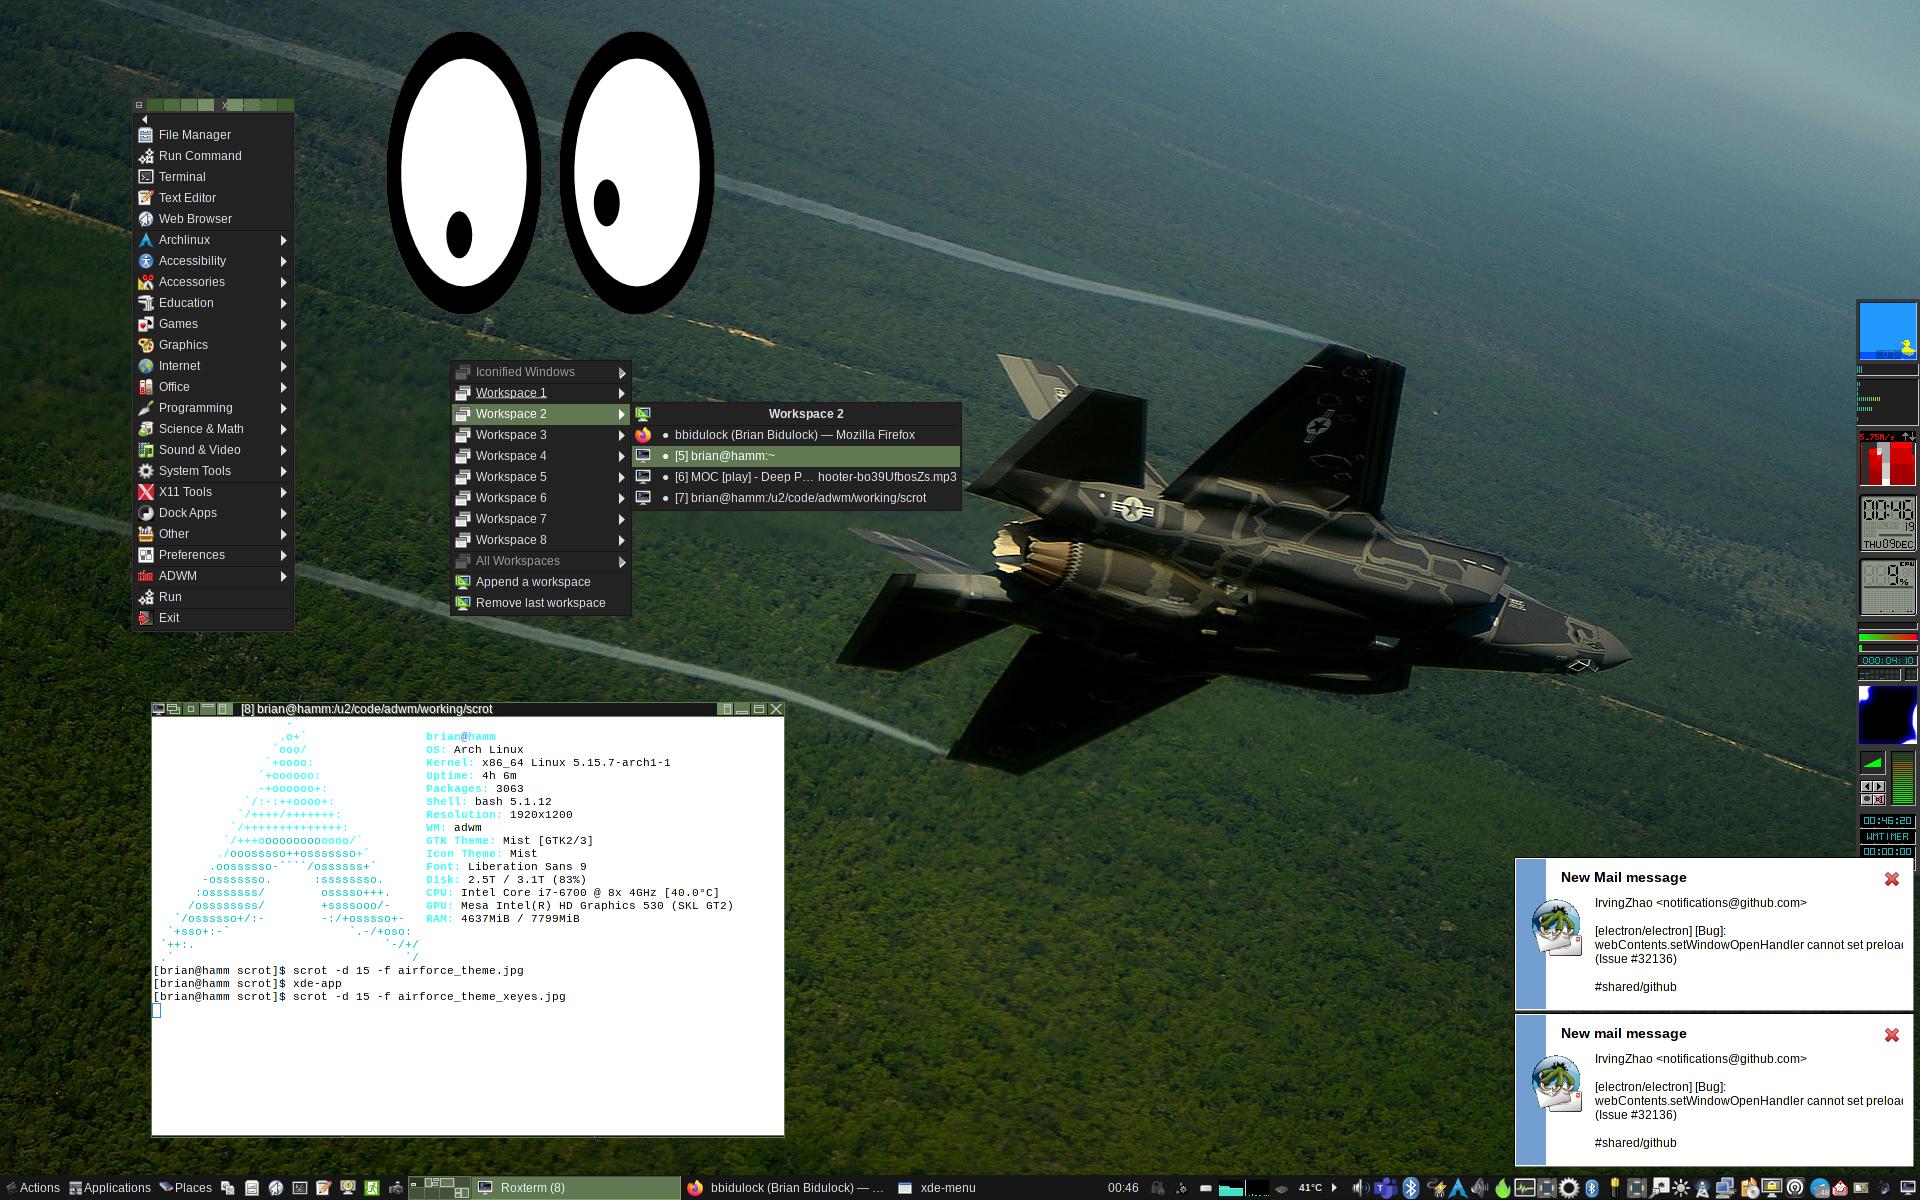Click the system monitor graph tray icon
This screenshot has width=1920, height=1200.
pos(1525,1188)
